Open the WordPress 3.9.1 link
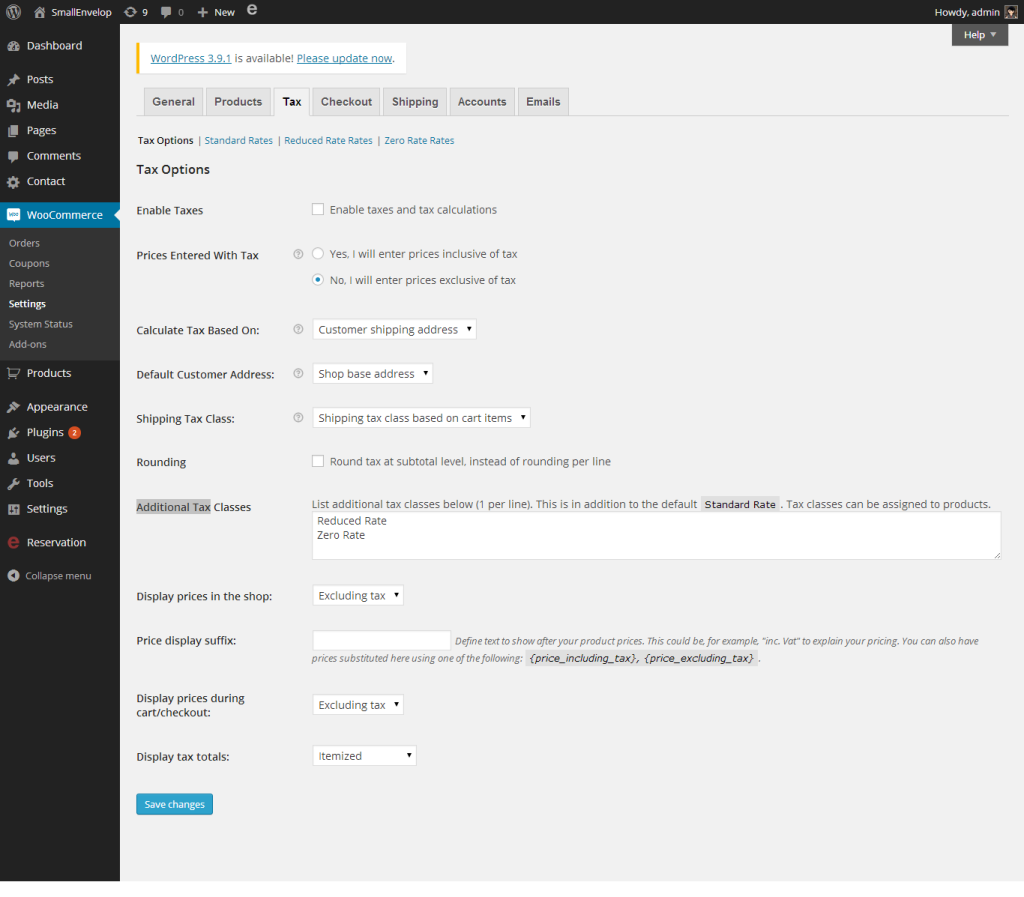Image resolution: width=1024 pixels, height=897 pixels. point(191,58)
